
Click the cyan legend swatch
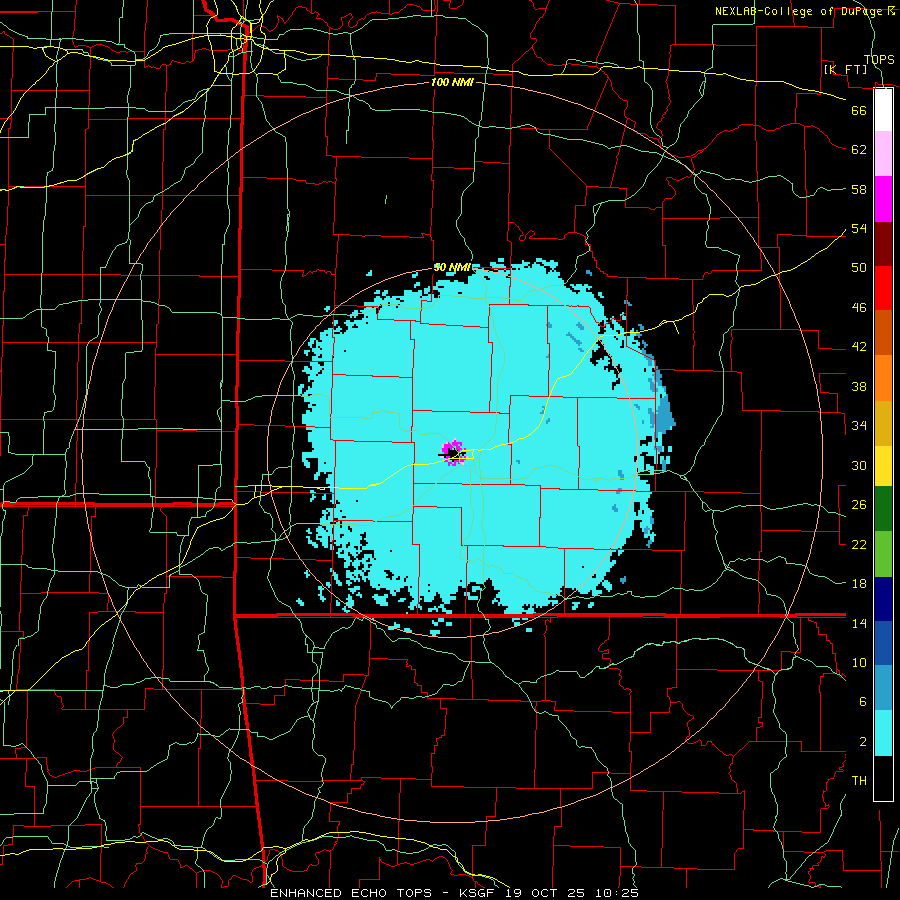point(883,733)
